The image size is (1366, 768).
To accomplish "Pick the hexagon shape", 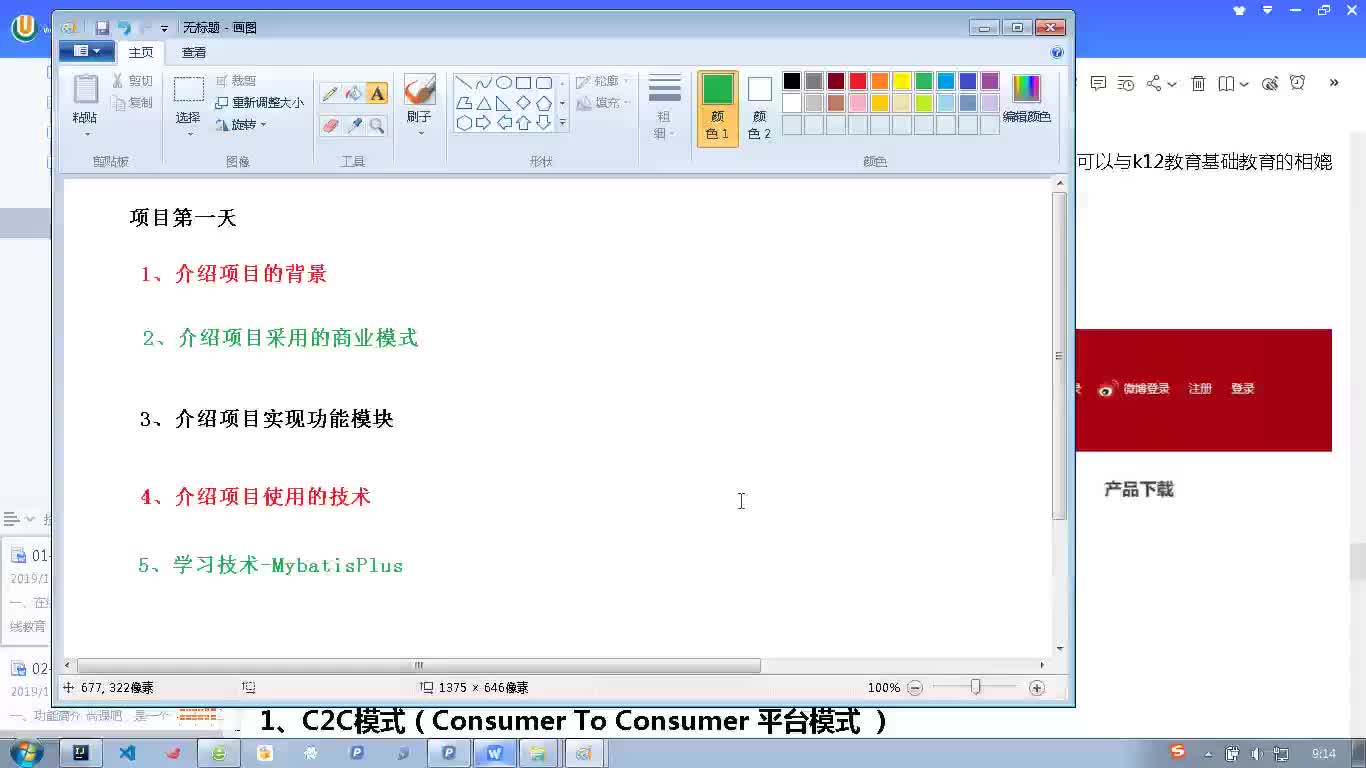I will pyautogui.click(x=464, y=123).
